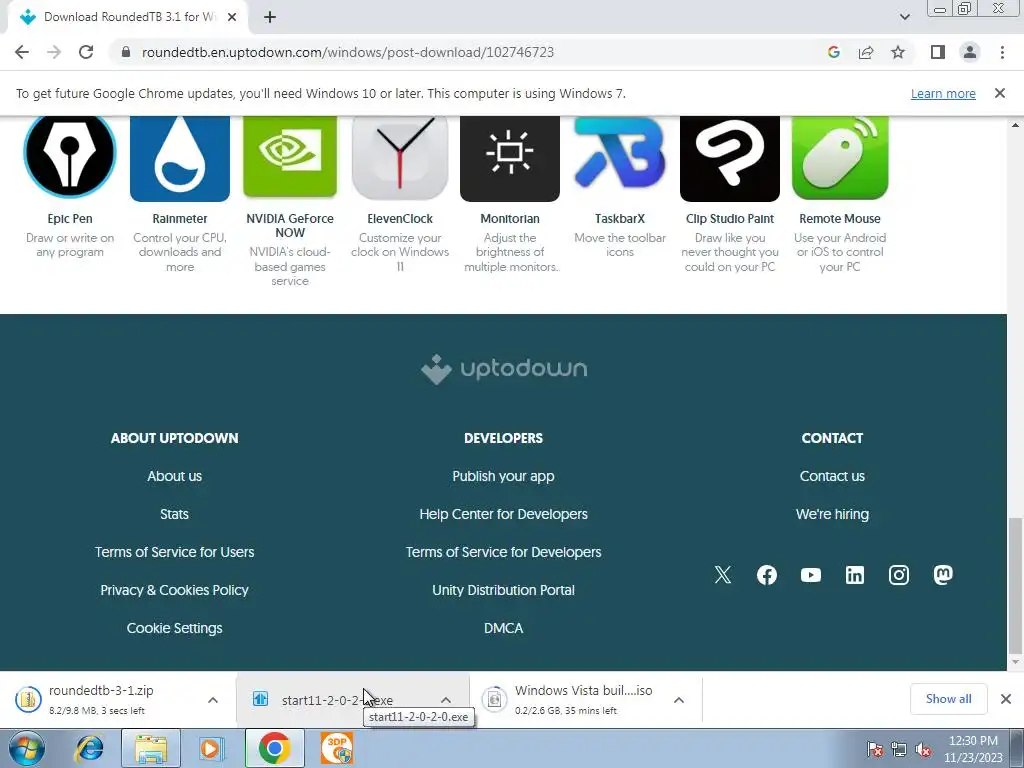Viewport: 1024px width, 768px height.
Task: Close the downloads shelf
Action: click(x=1006, y=699)
